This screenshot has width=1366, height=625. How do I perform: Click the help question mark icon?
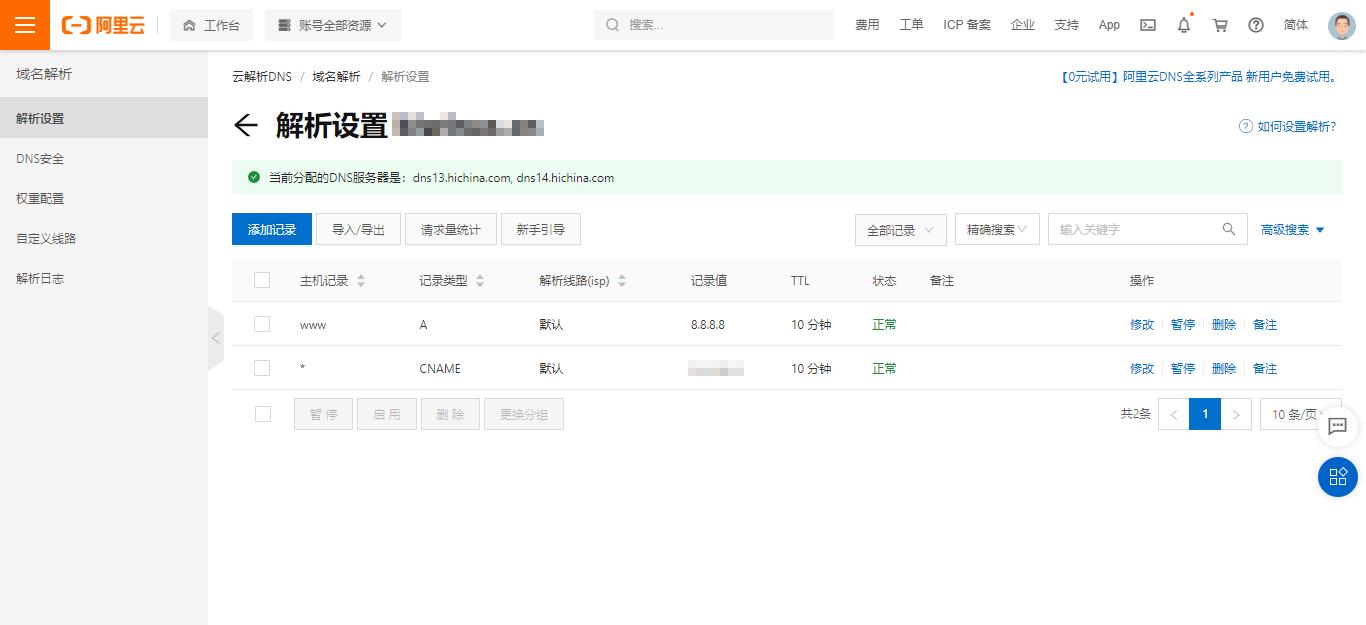click(1255, 24)
